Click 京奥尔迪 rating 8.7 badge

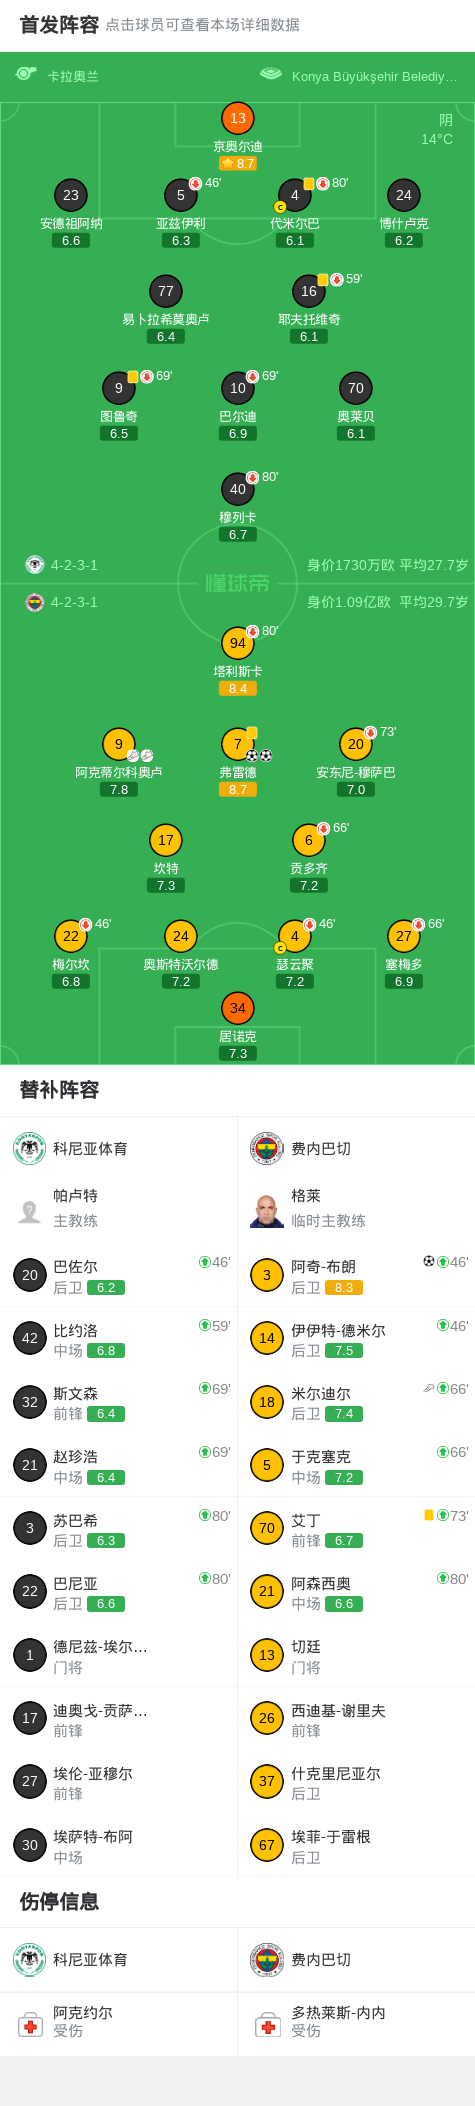click(x=238, y=163)
